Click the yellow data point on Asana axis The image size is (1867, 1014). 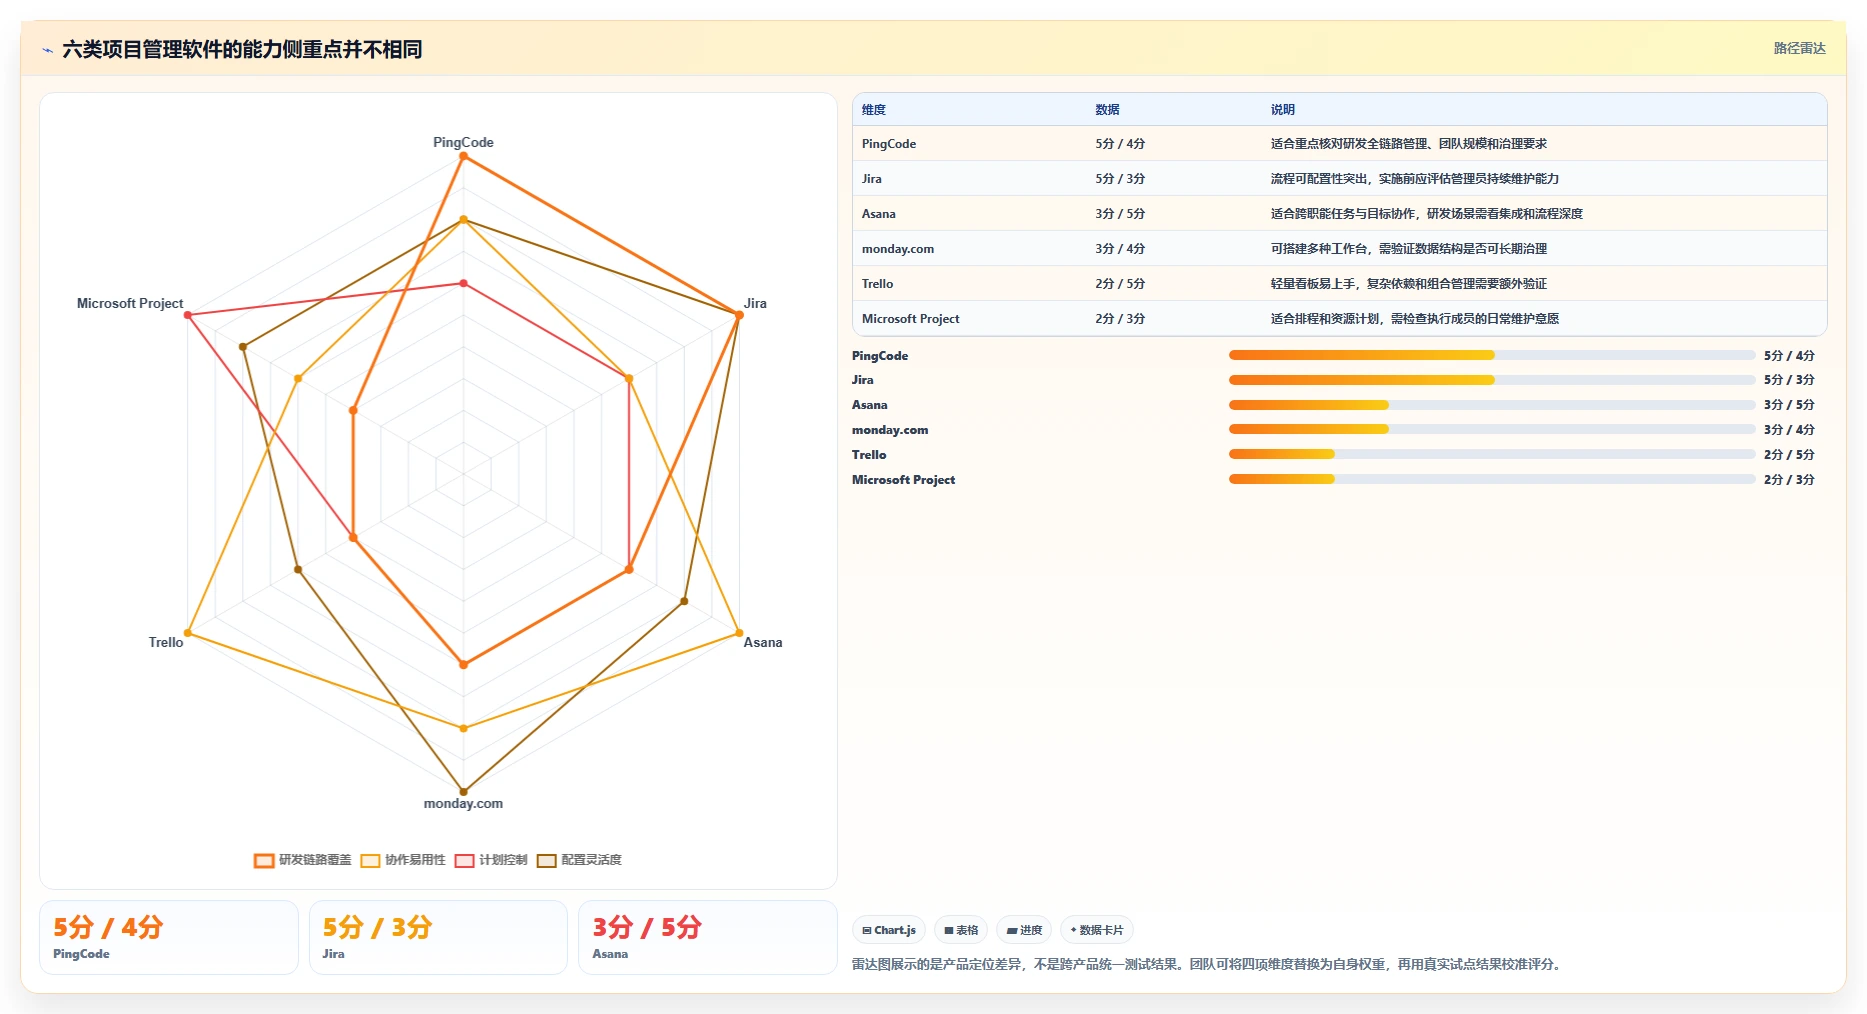click(739, 633)
